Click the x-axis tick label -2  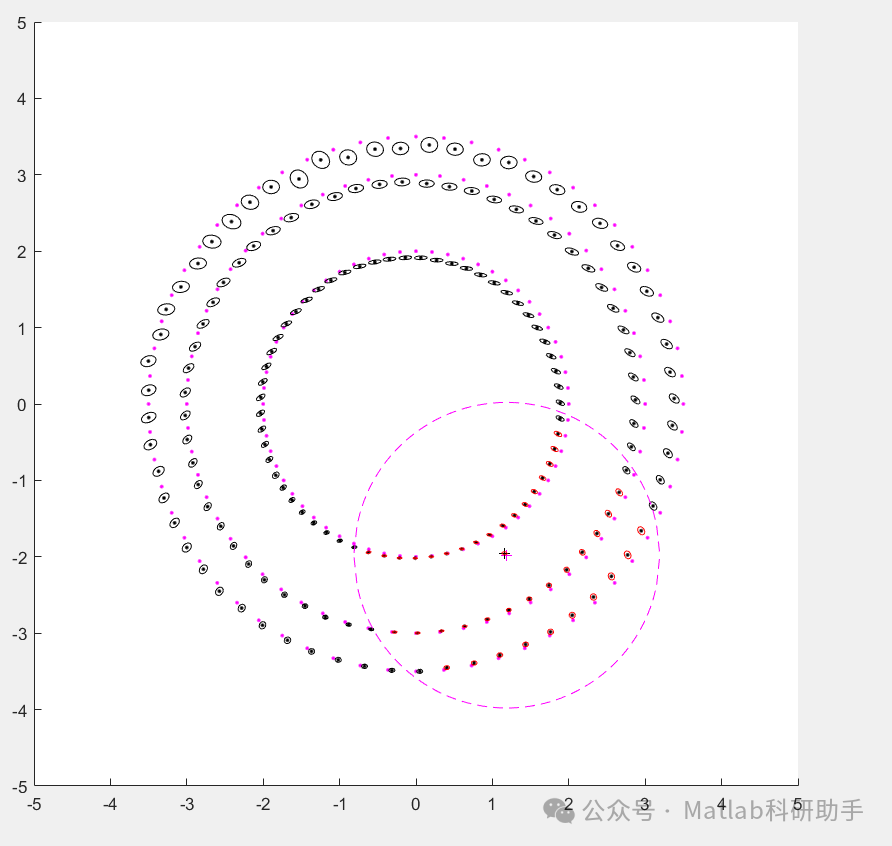[263, 804]
